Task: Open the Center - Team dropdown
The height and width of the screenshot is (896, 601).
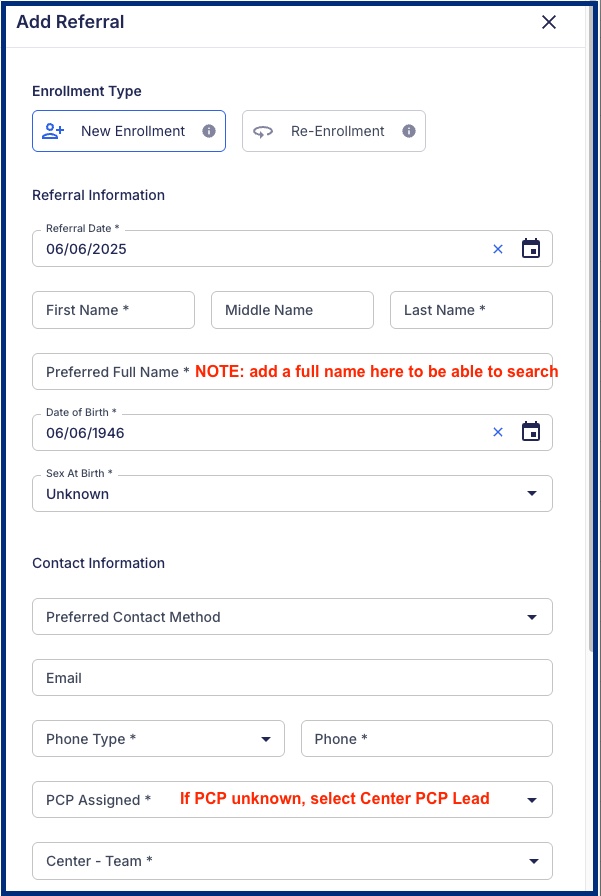Action: coord(293,861)
